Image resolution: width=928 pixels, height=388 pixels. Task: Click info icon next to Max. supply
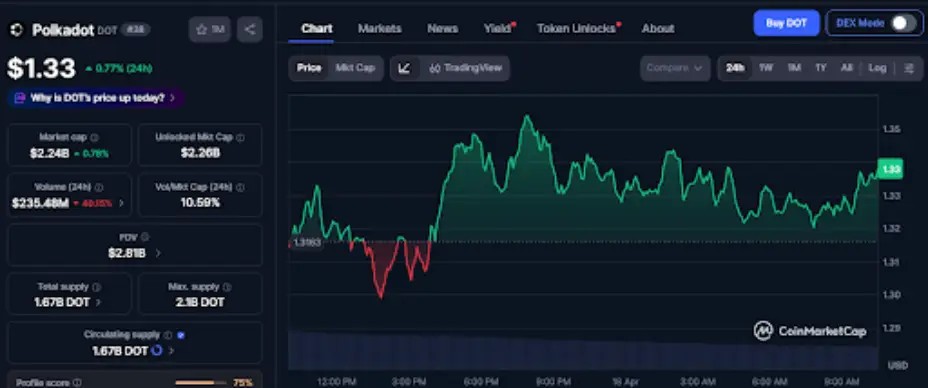tap(227, 287)
